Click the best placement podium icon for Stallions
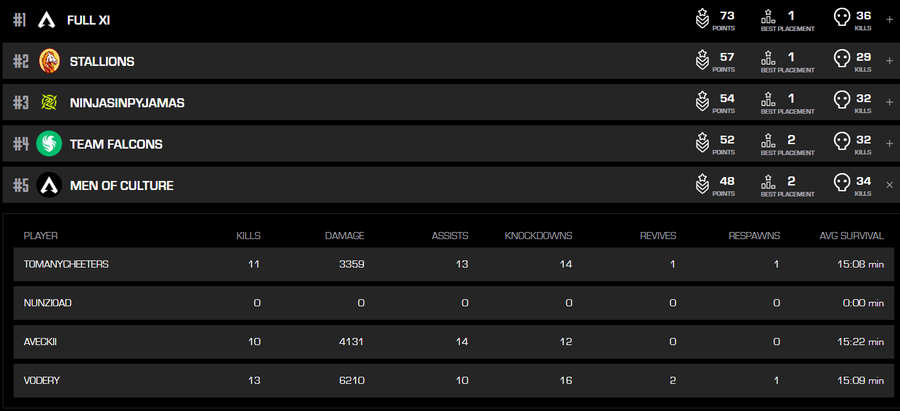 point(768,58)
